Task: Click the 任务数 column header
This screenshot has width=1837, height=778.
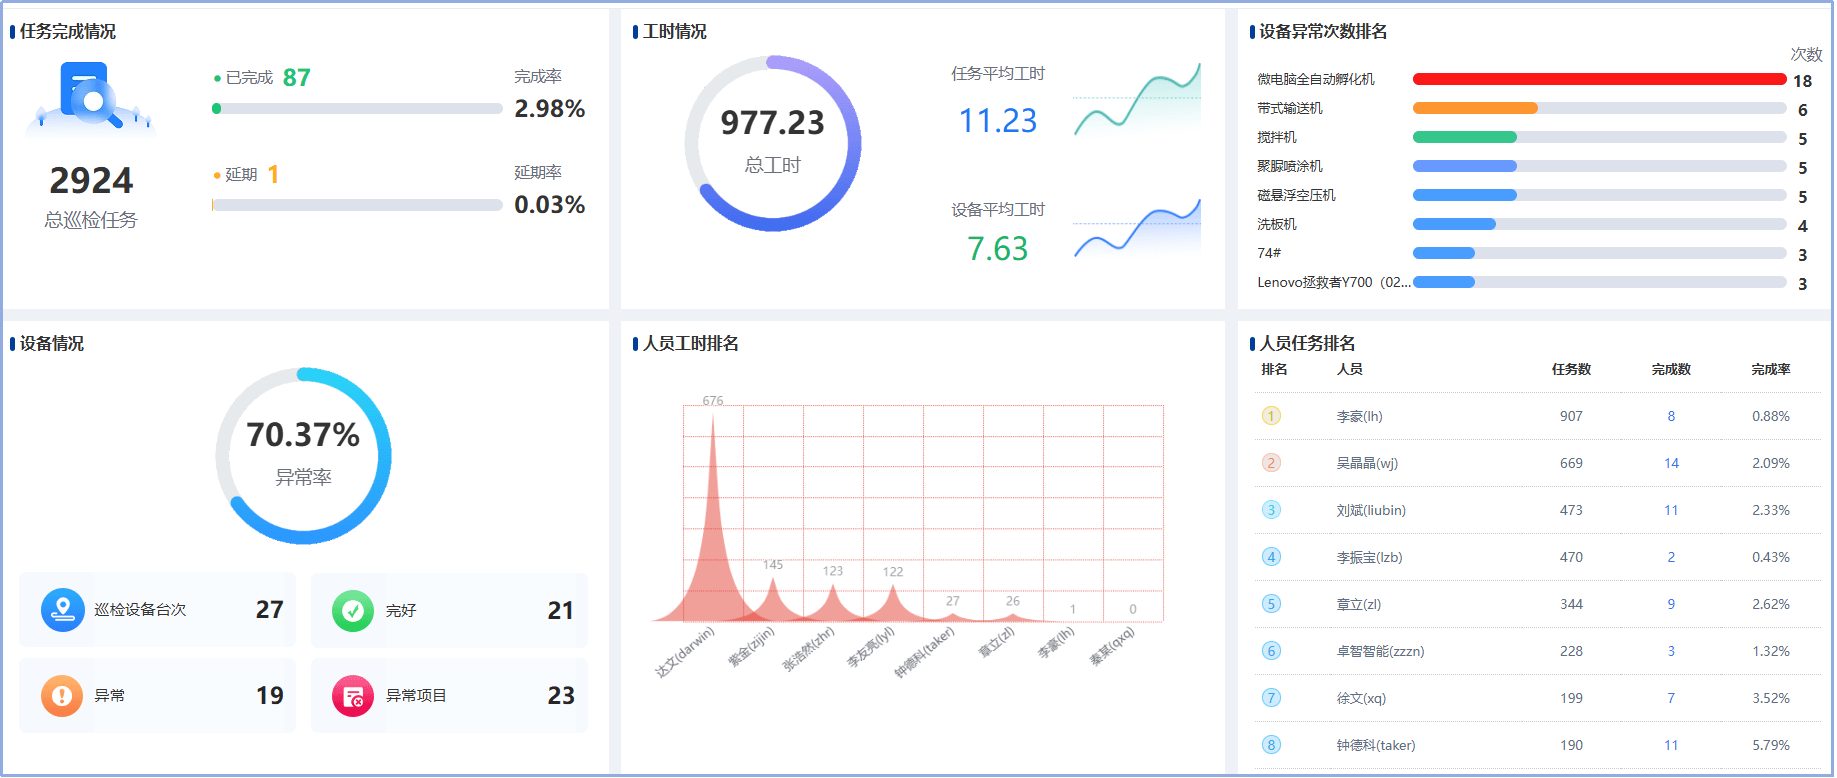Action: click(1571, 369)
